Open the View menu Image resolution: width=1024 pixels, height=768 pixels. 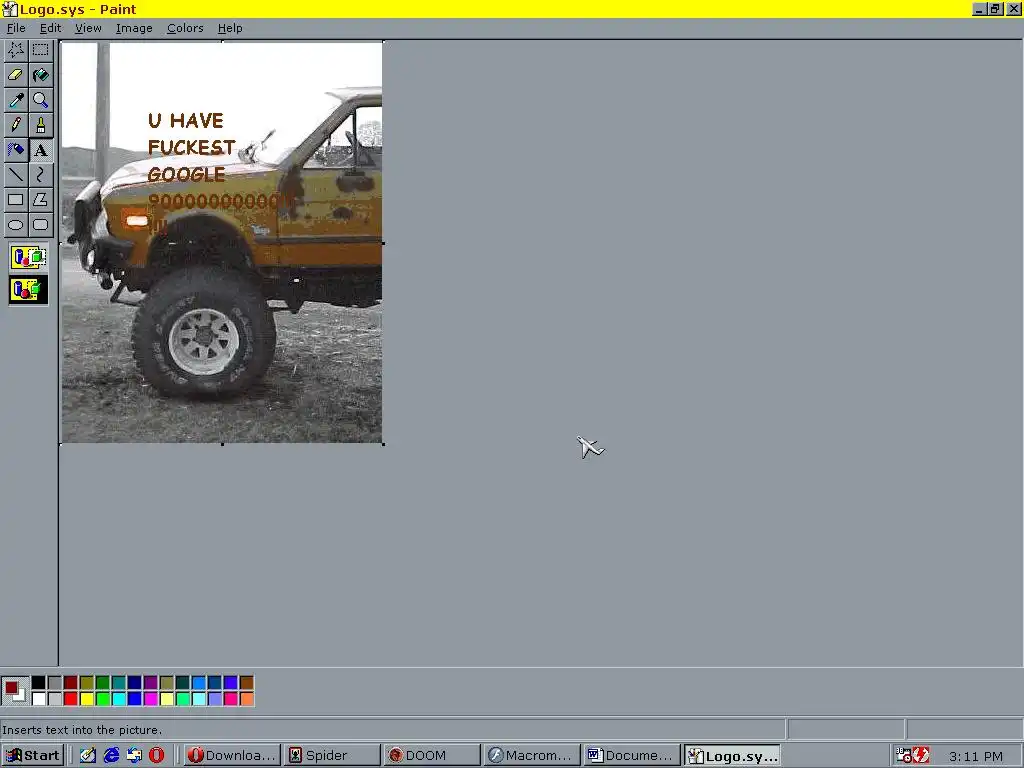coord(88,28)
